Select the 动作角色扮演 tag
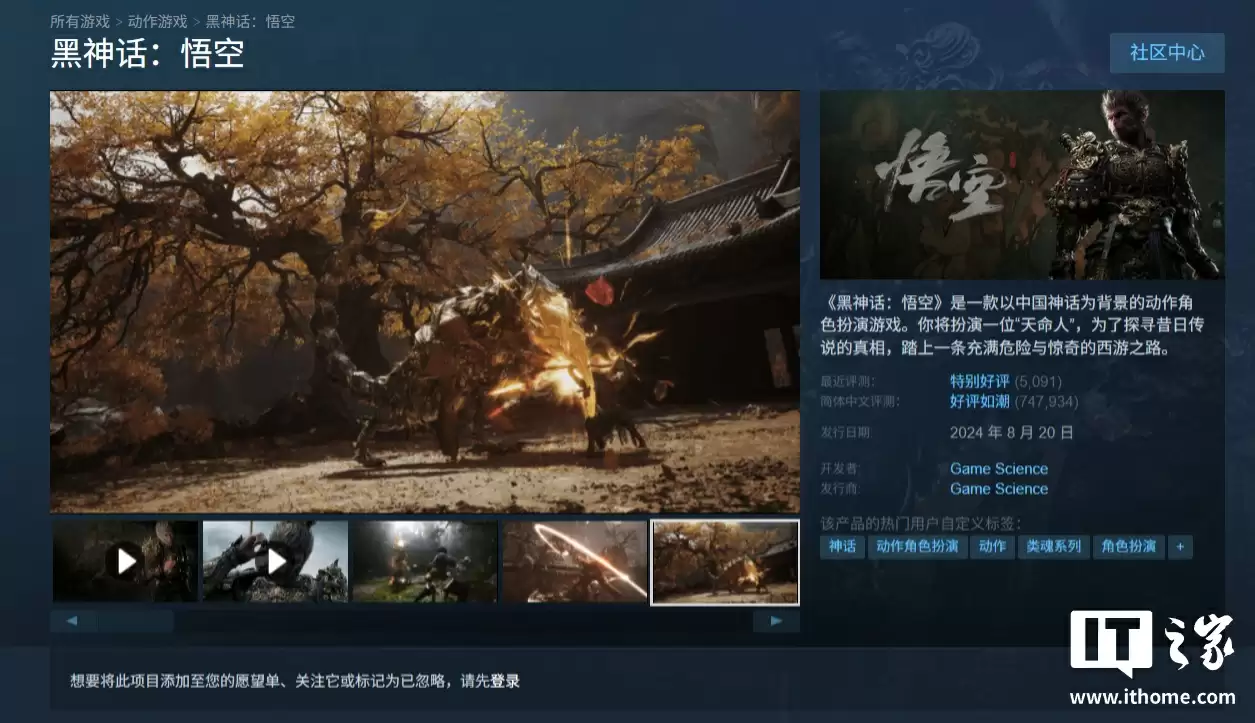The width and height of the screenshot is (1255, 723). (917, 546)
